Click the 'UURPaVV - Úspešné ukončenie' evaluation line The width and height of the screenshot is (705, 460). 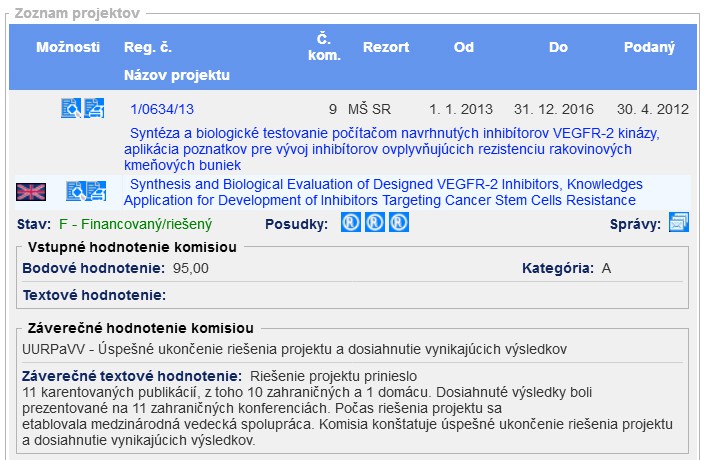[294, 349]
